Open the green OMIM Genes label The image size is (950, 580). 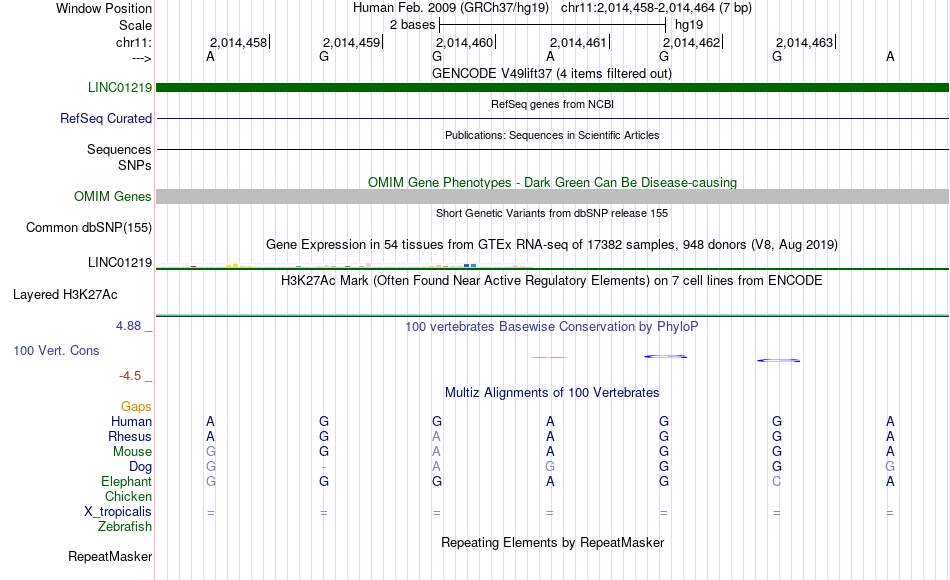tap(112, 196)
